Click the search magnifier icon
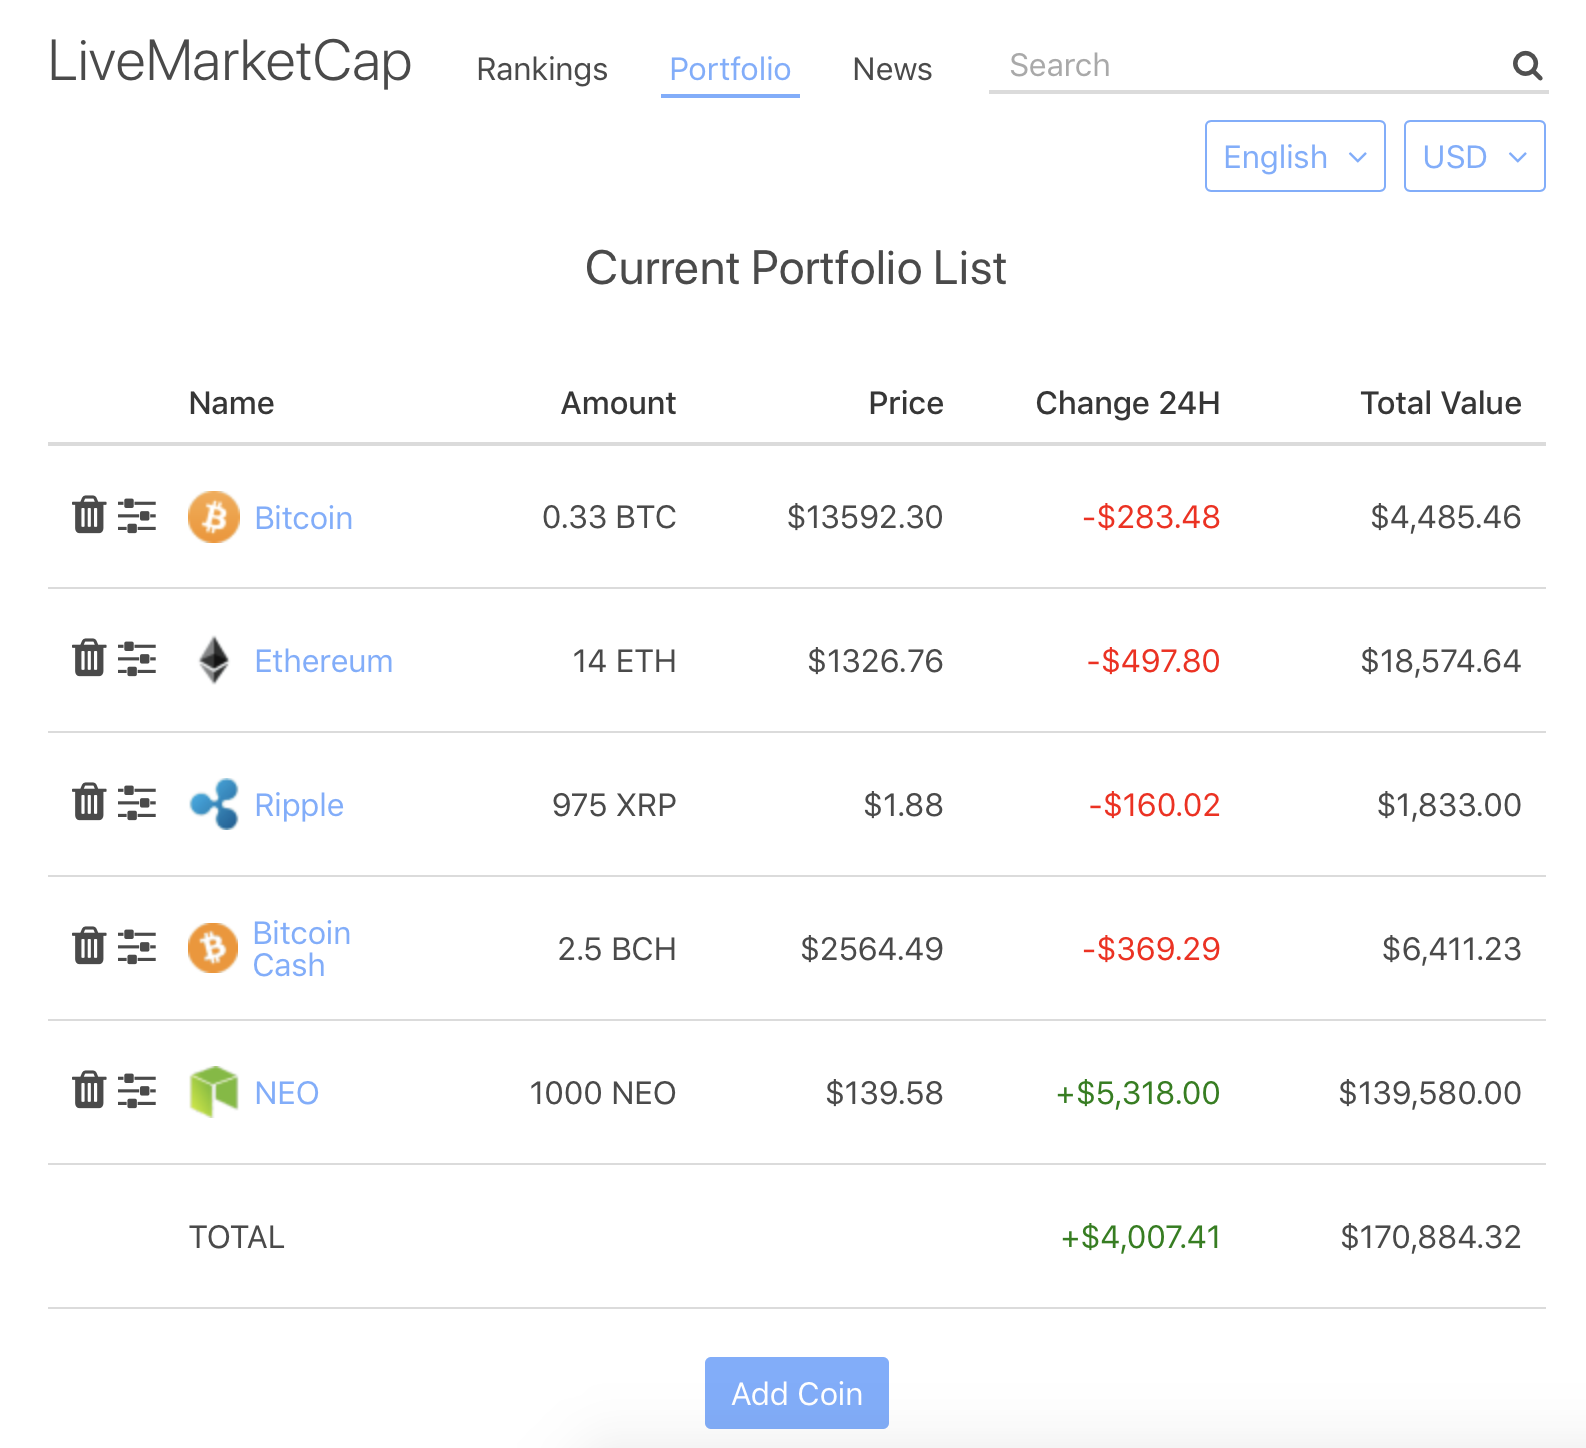Screen dimensions: 1586x1448 tap(1526, 66)
